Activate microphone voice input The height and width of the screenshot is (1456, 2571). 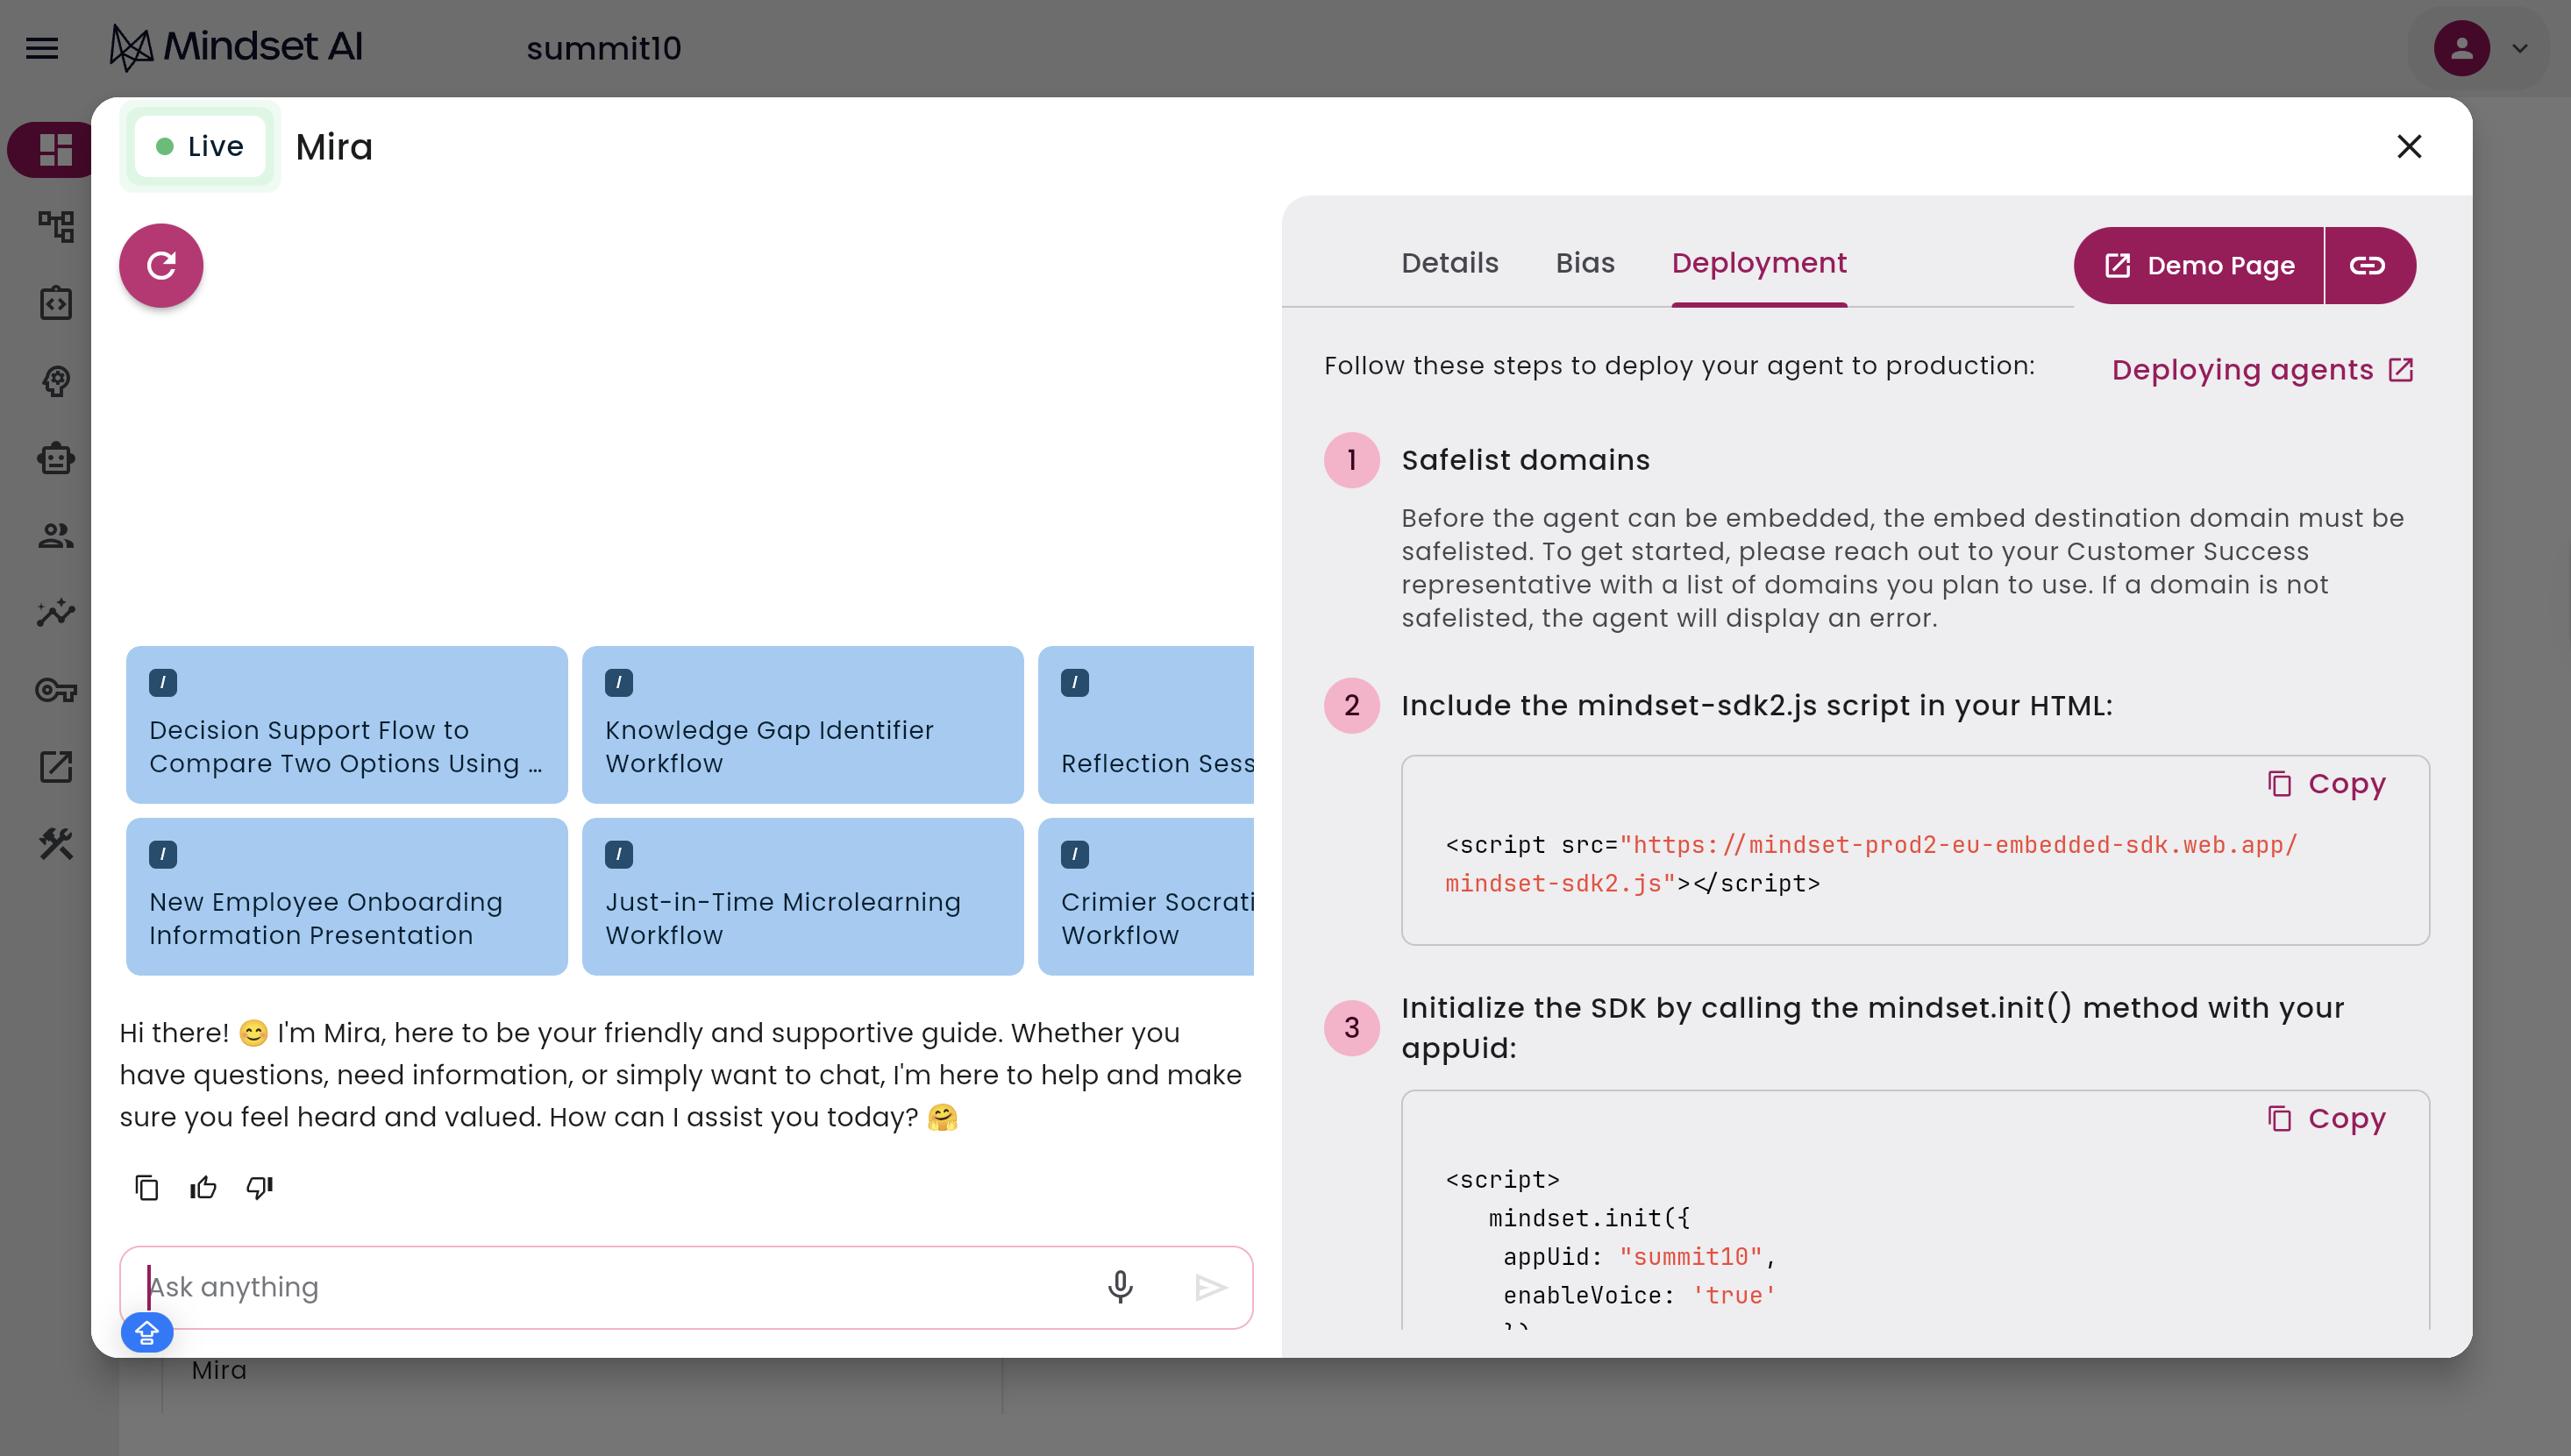pos(1120,1288)
